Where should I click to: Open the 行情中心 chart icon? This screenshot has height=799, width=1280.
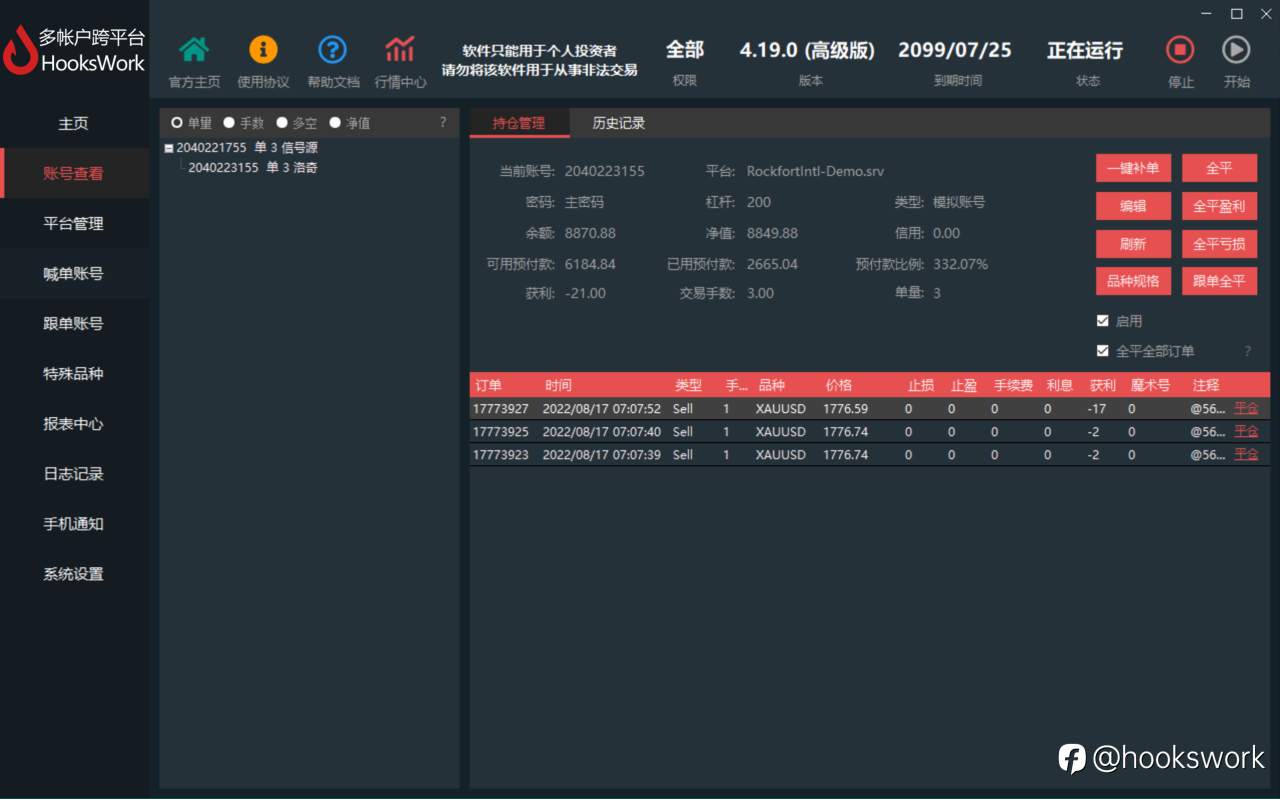(x=400, y=49)
